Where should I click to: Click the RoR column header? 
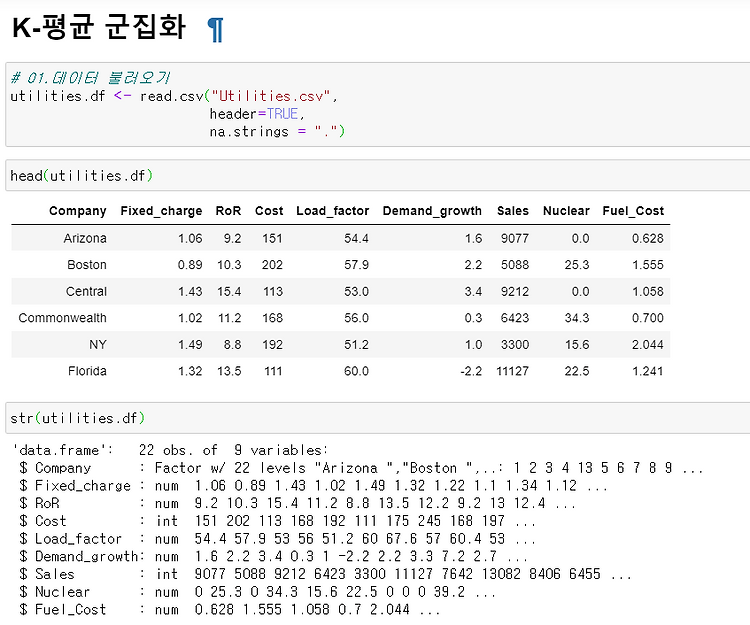(228, 211)
